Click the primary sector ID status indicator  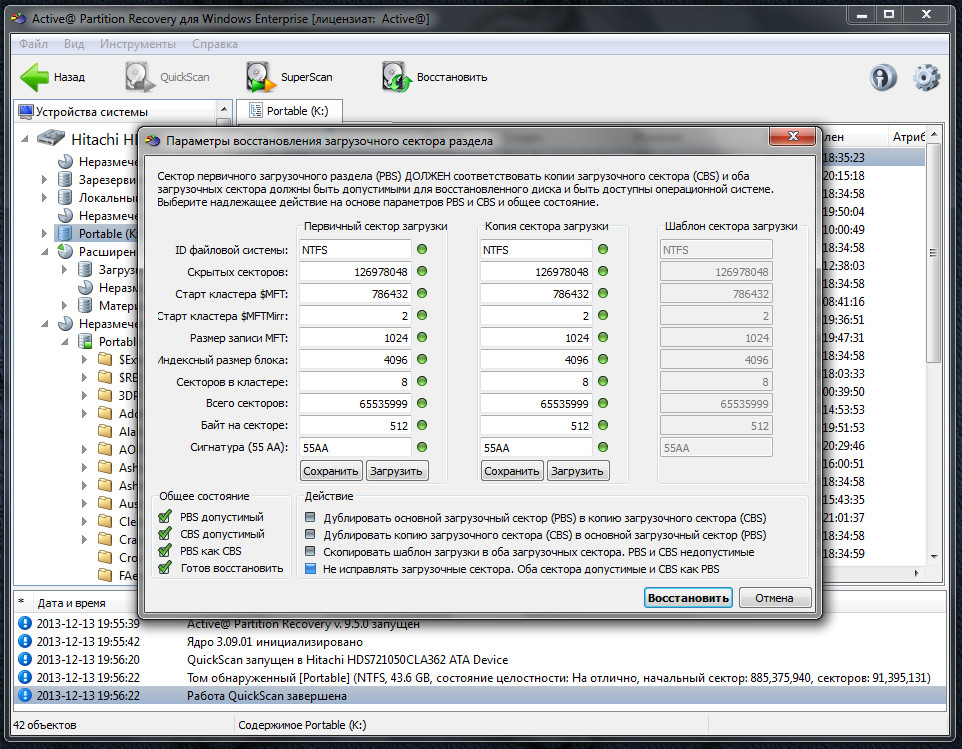(422, 249)
